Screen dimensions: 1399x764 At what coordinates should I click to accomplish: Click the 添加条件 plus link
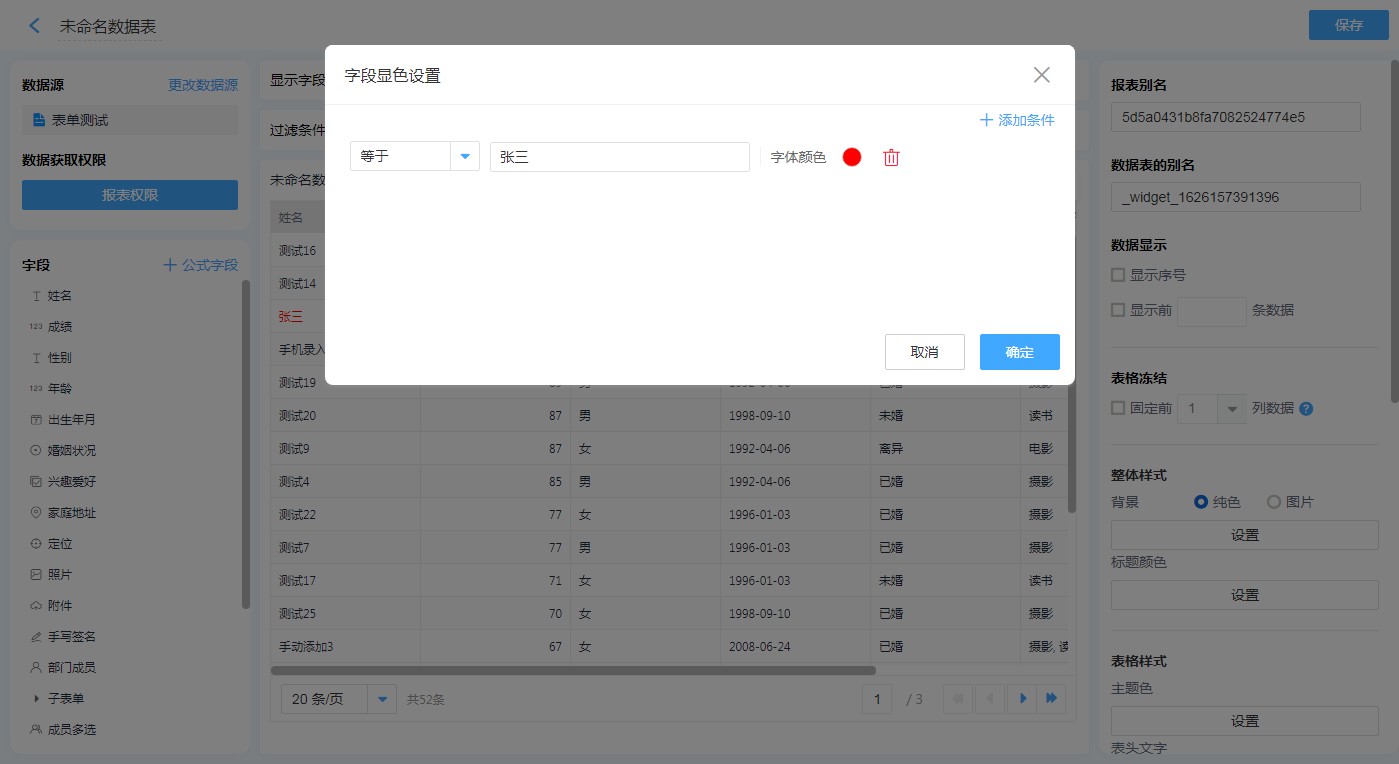coord(1016,120)
